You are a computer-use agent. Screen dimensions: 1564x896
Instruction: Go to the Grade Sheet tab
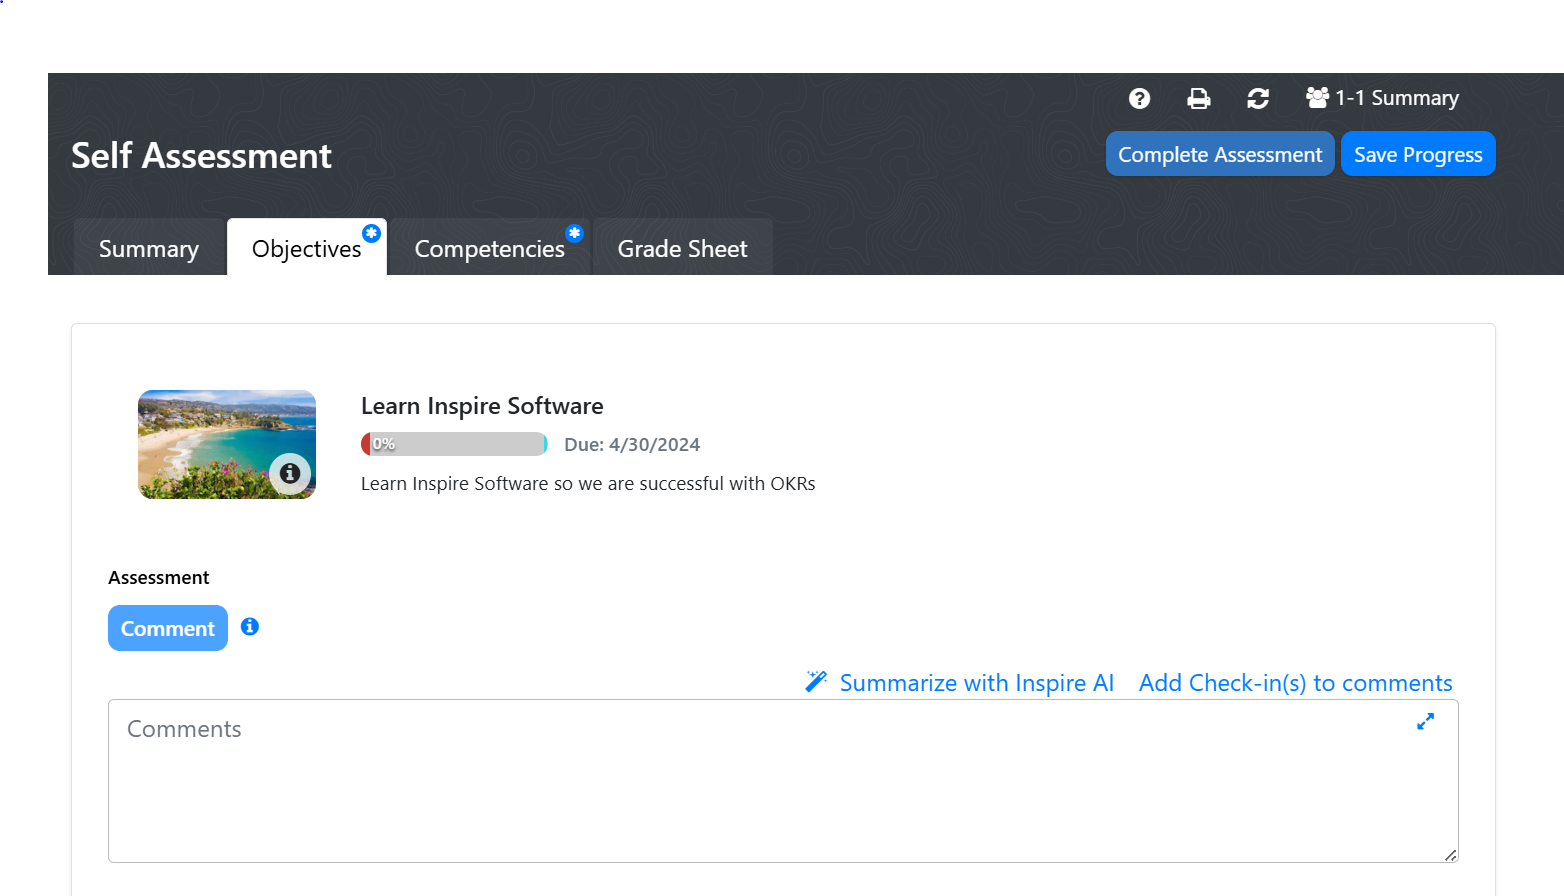tap(683, 248)
